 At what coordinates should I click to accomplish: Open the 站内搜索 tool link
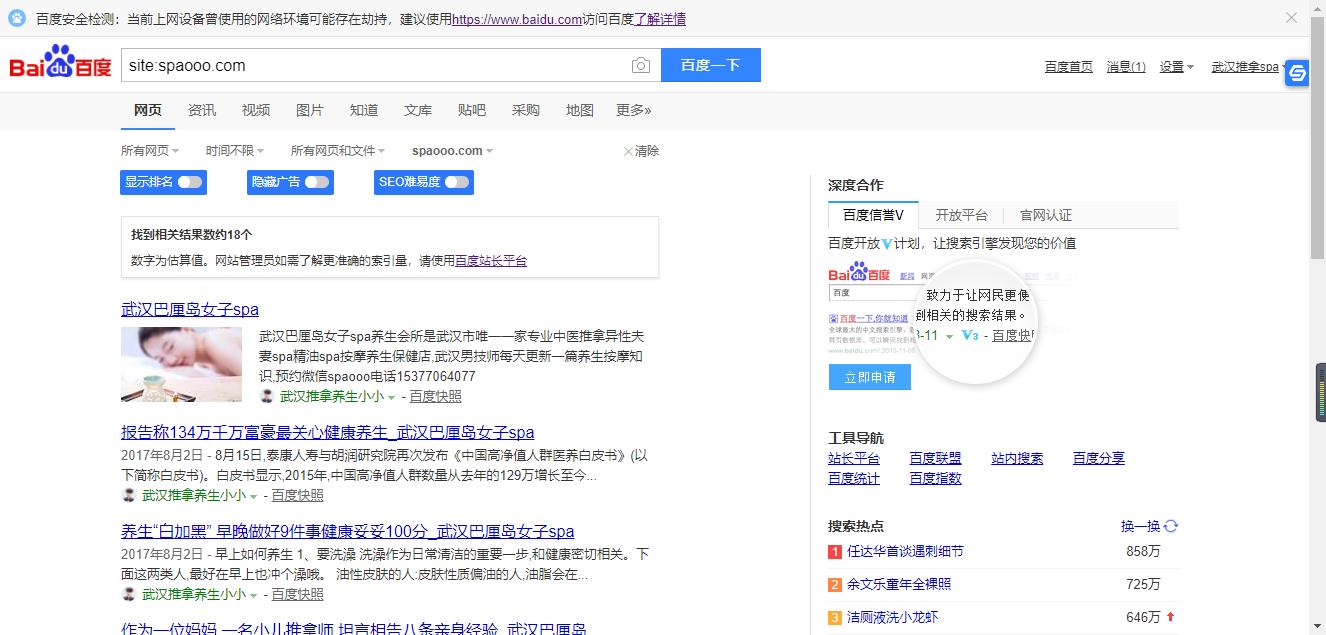click(x=1017, y=458)
